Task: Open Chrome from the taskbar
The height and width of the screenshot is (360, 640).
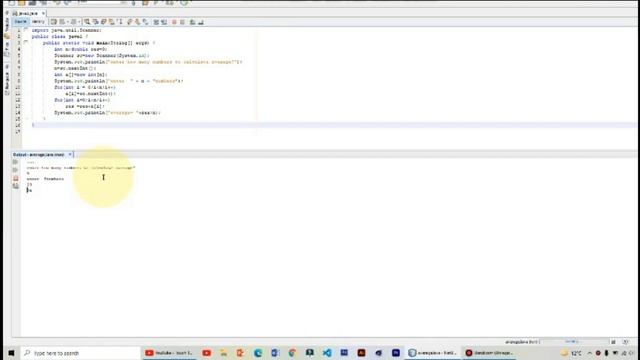Action: (x=292, y=353)
